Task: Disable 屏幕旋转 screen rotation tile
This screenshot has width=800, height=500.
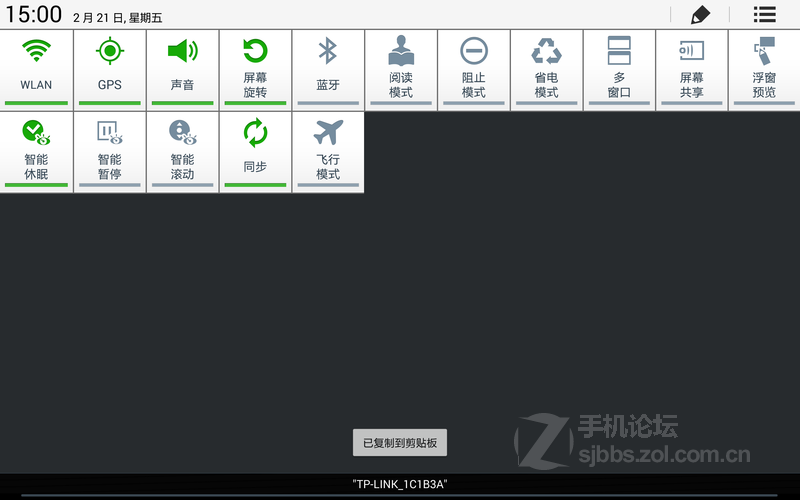Action: [x=255, y=70]
